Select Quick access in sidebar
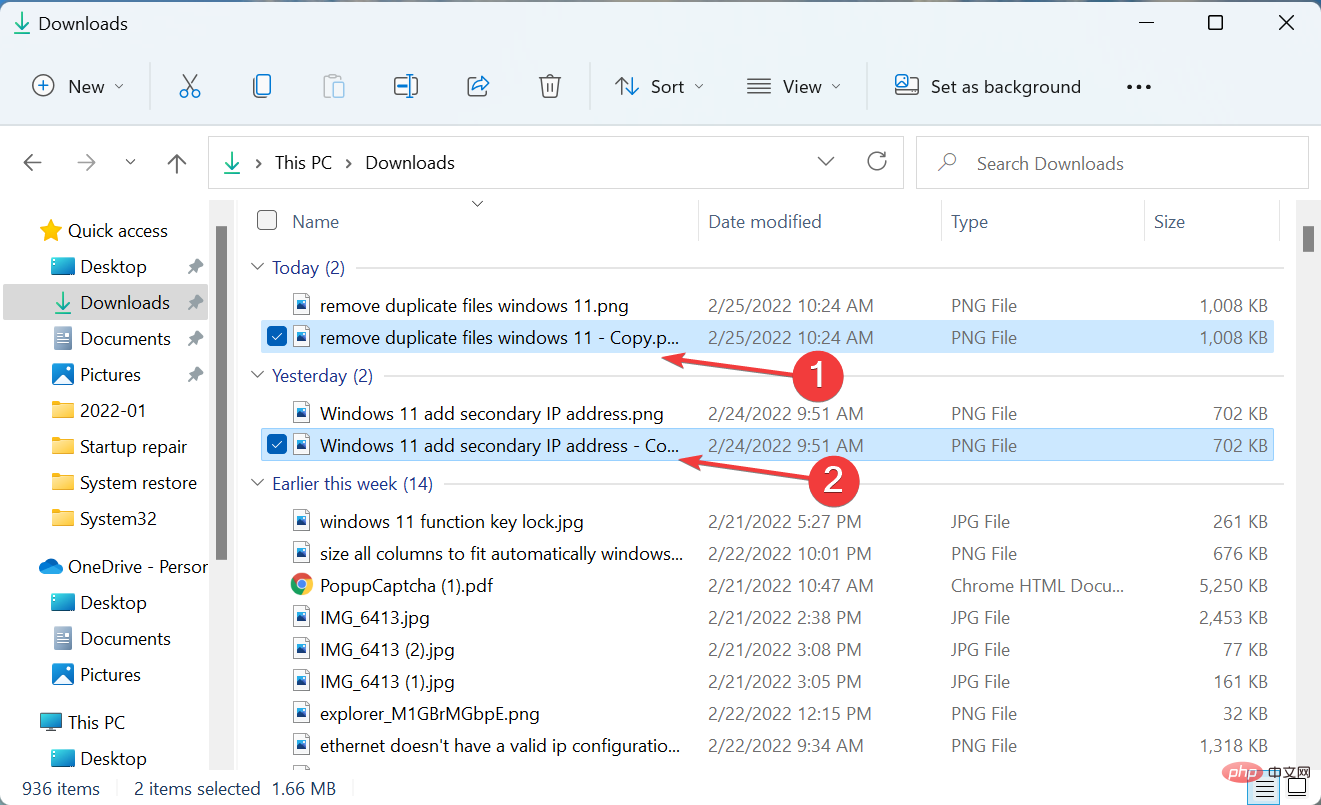Image resolution: width=1321 pixels, height=805 pixels. [x=117, y=231]
